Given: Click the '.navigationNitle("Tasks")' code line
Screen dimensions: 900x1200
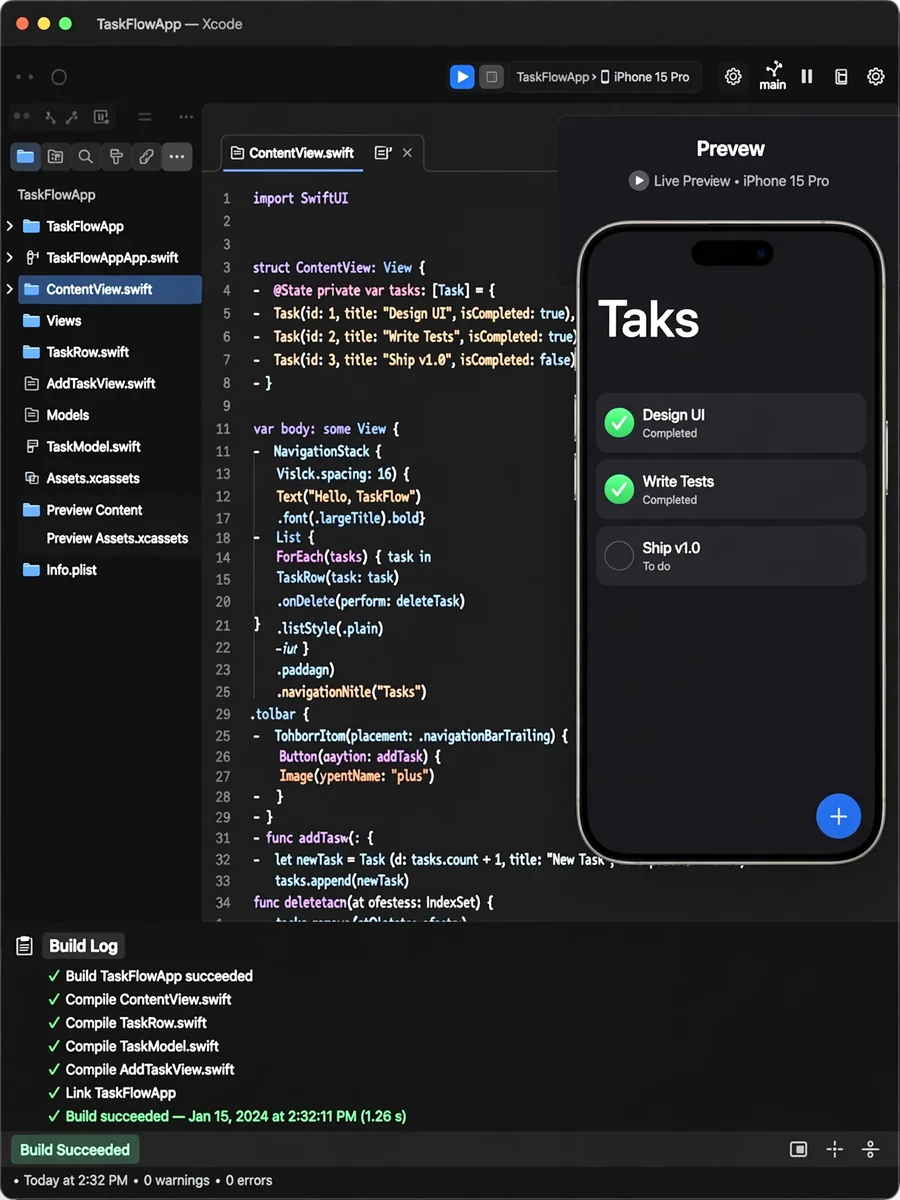Looking at the screenshot, I should tap(352, 692).
